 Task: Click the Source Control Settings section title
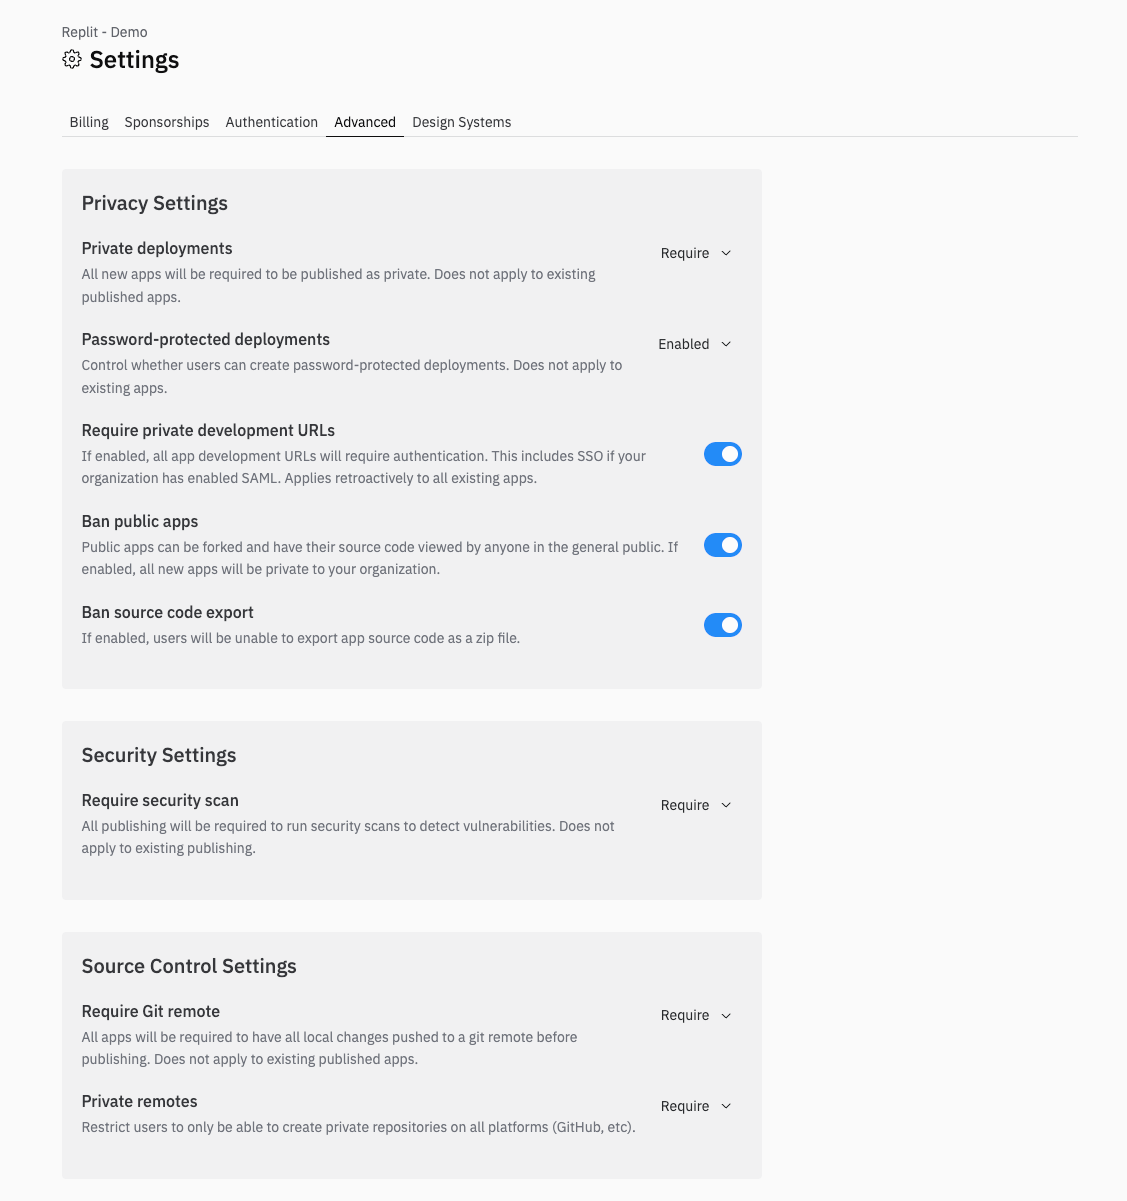coord(189,966)
